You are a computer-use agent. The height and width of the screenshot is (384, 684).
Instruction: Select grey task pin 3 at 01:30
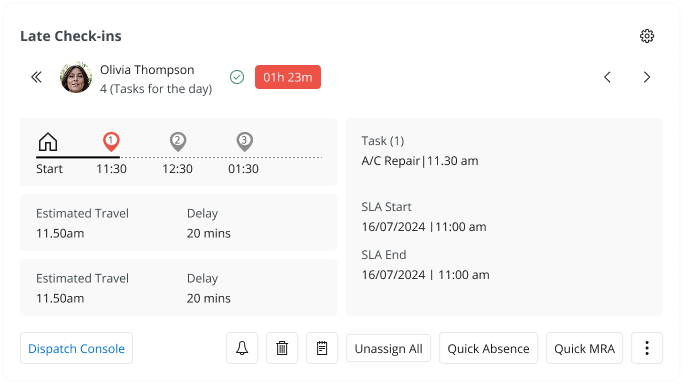click(244, 142)
